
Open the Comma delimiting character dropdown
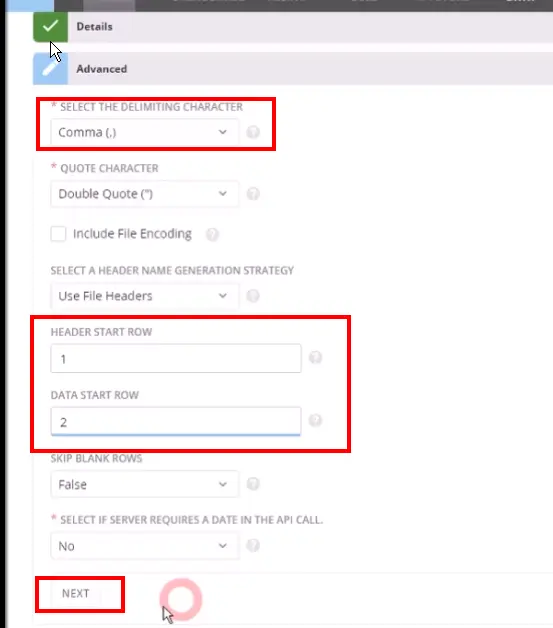click(145, 132)
